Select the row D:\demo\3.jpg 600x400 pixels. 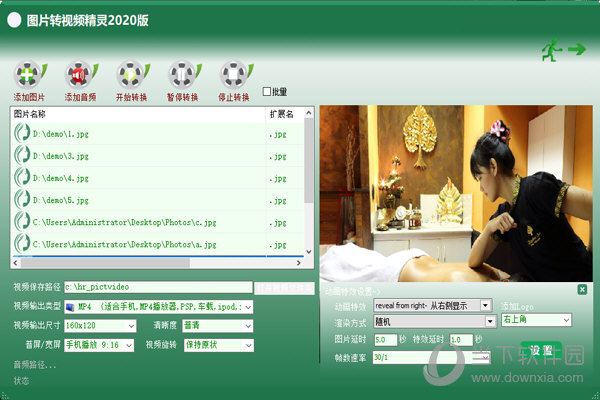coord(158,156)
